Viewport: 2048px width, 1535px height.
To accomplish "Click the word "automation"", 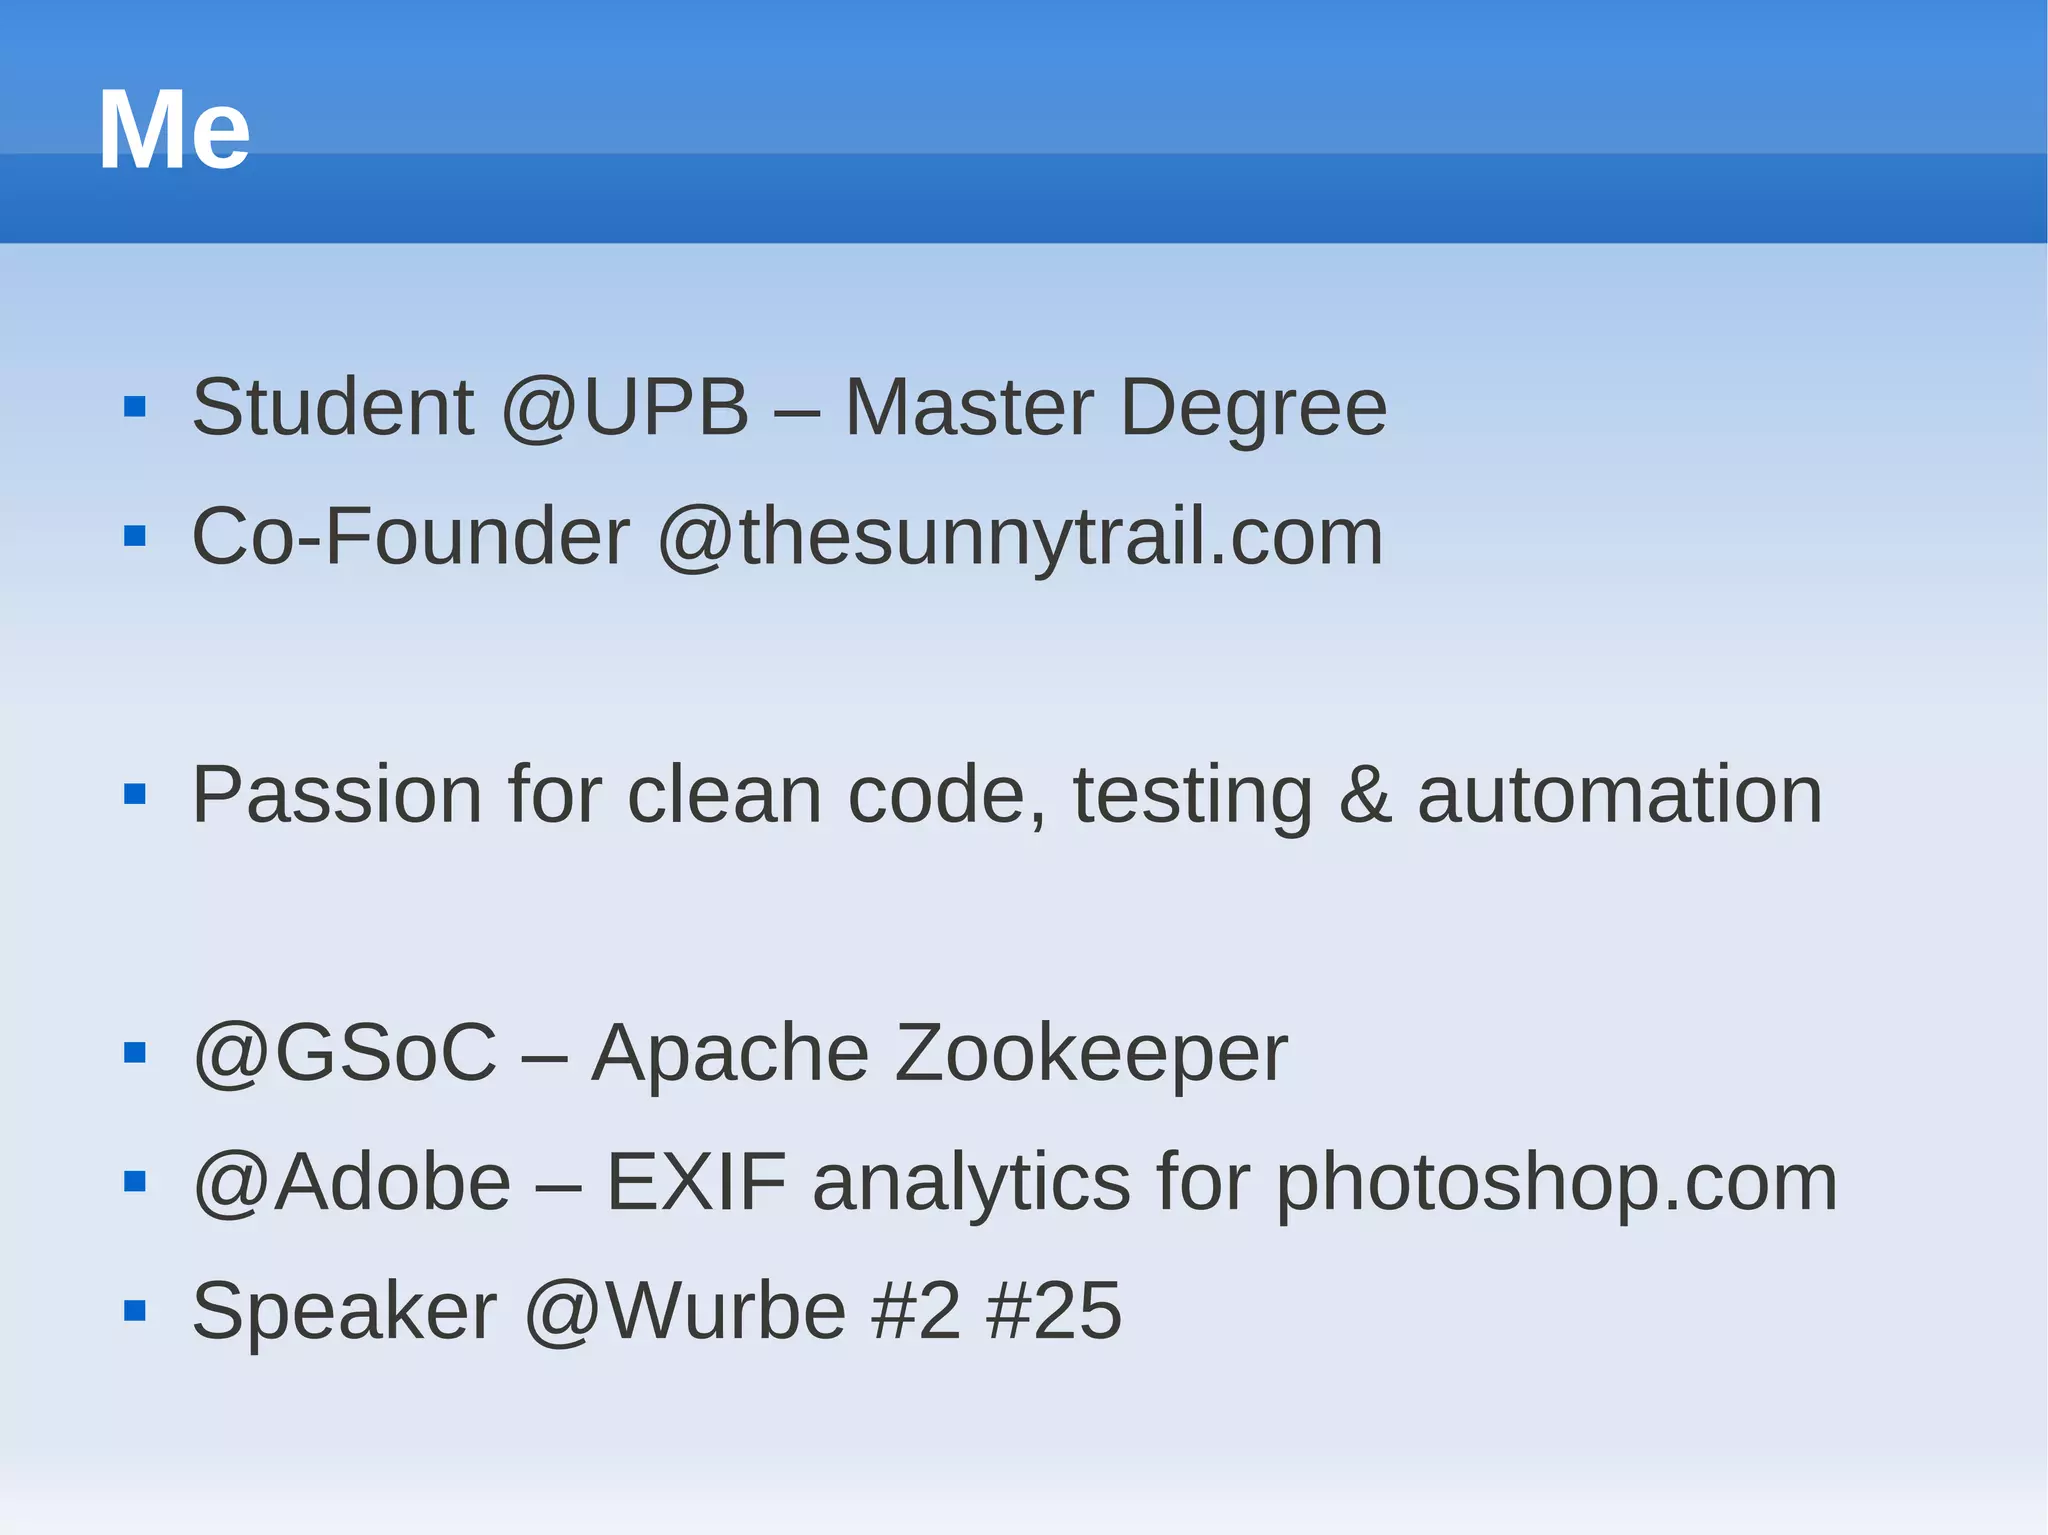I will [1620, 795].
